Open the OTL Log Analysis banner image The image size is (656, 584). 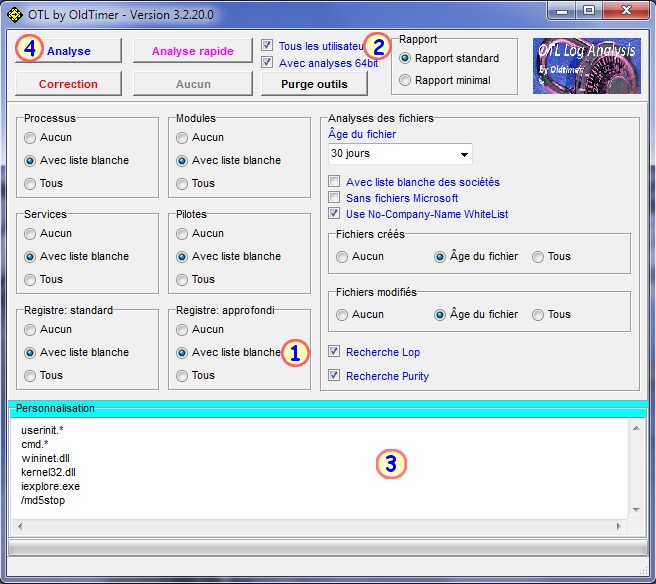coord(587,66)
